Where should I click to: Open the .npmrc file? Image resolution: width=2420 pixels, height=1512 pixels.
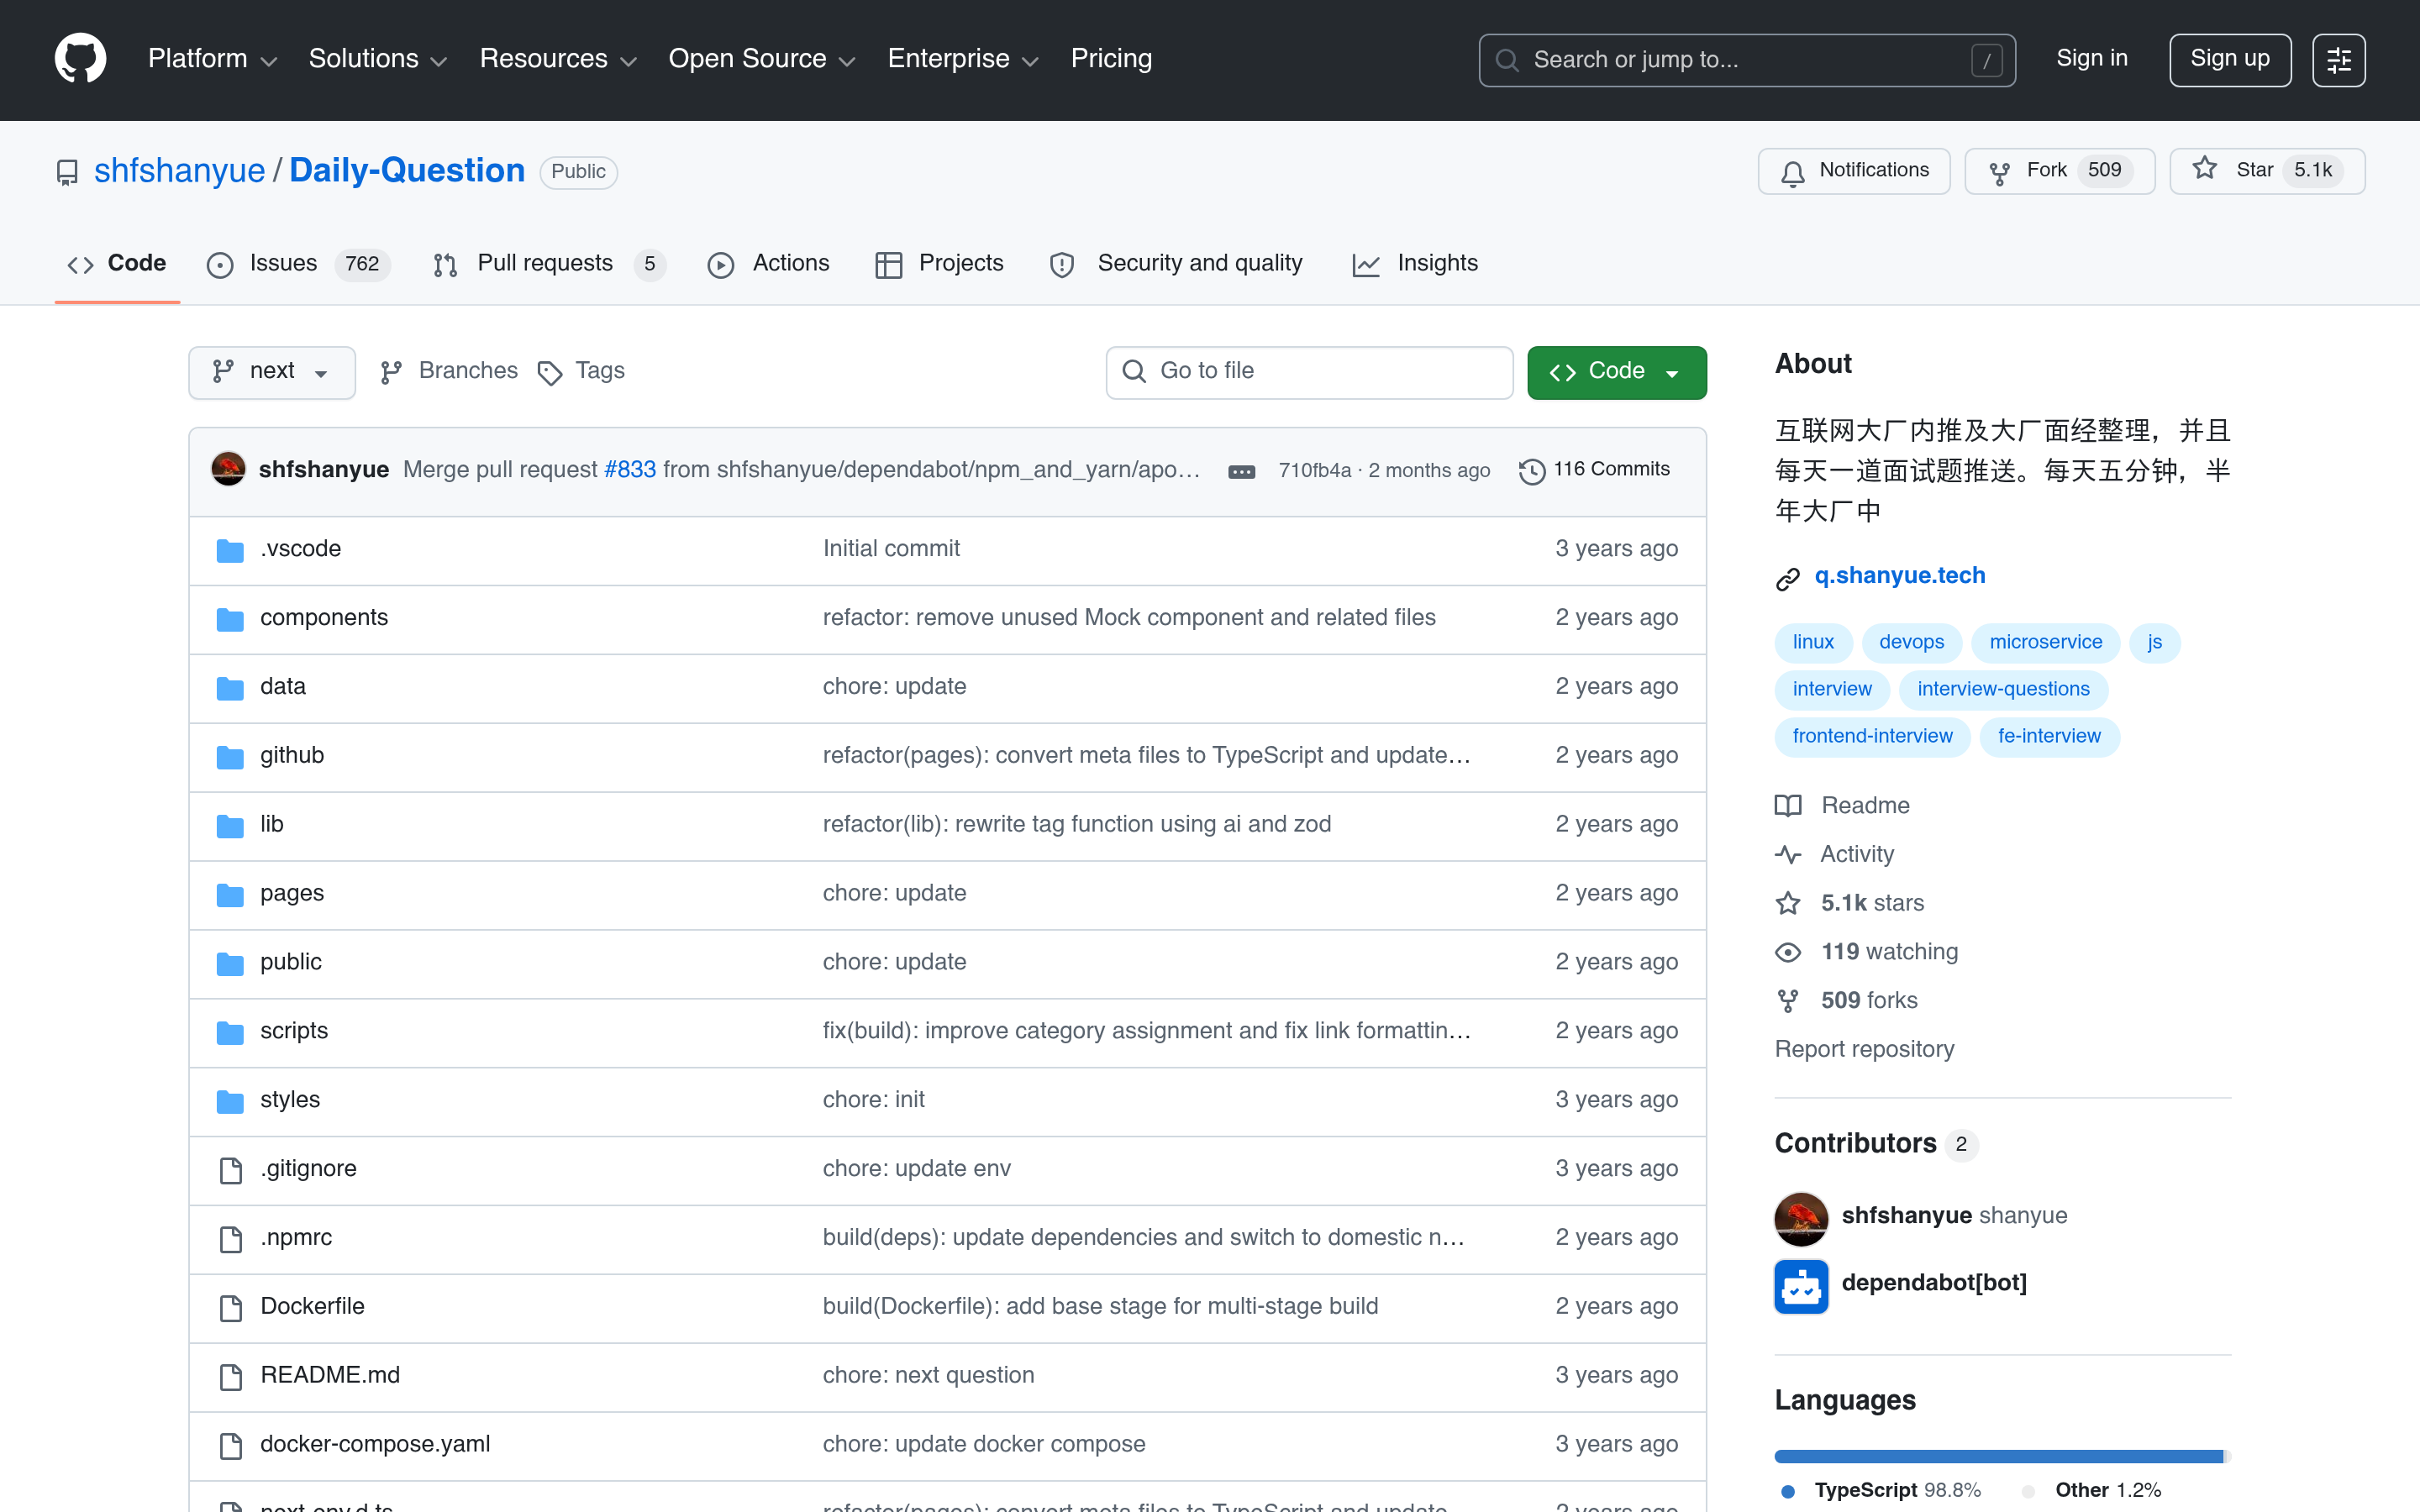pyautogui.click(x=296, y=1238)
